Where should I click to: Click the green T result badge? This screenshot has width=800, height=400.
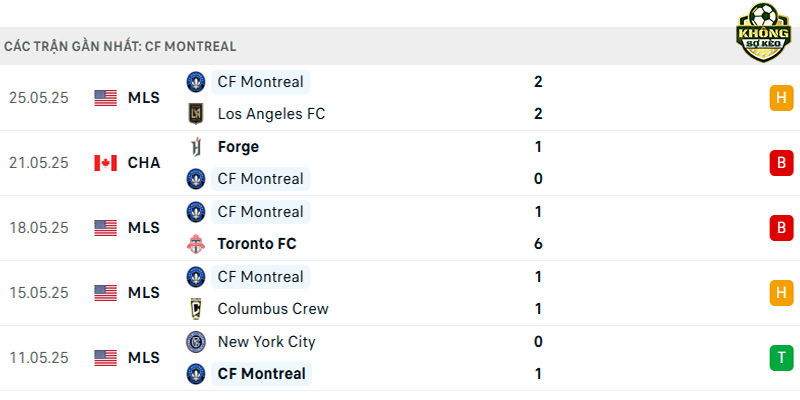(781, 358)
